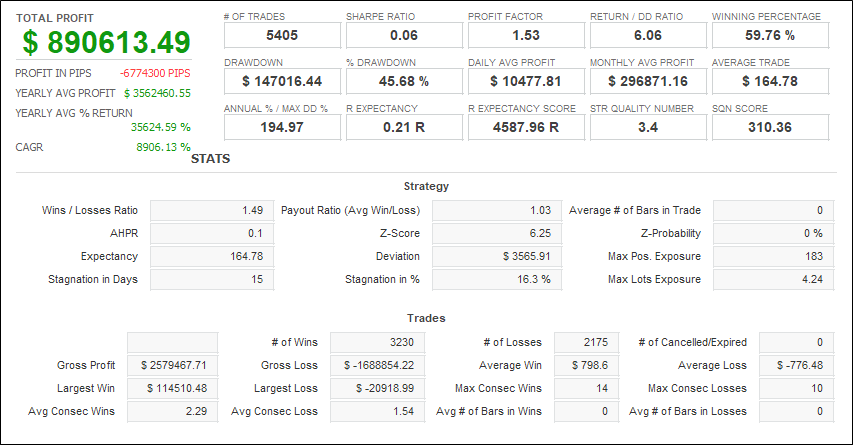The image size is (853, 445).
Task: Click the SQN Score value 310.36
Action: 769,127
